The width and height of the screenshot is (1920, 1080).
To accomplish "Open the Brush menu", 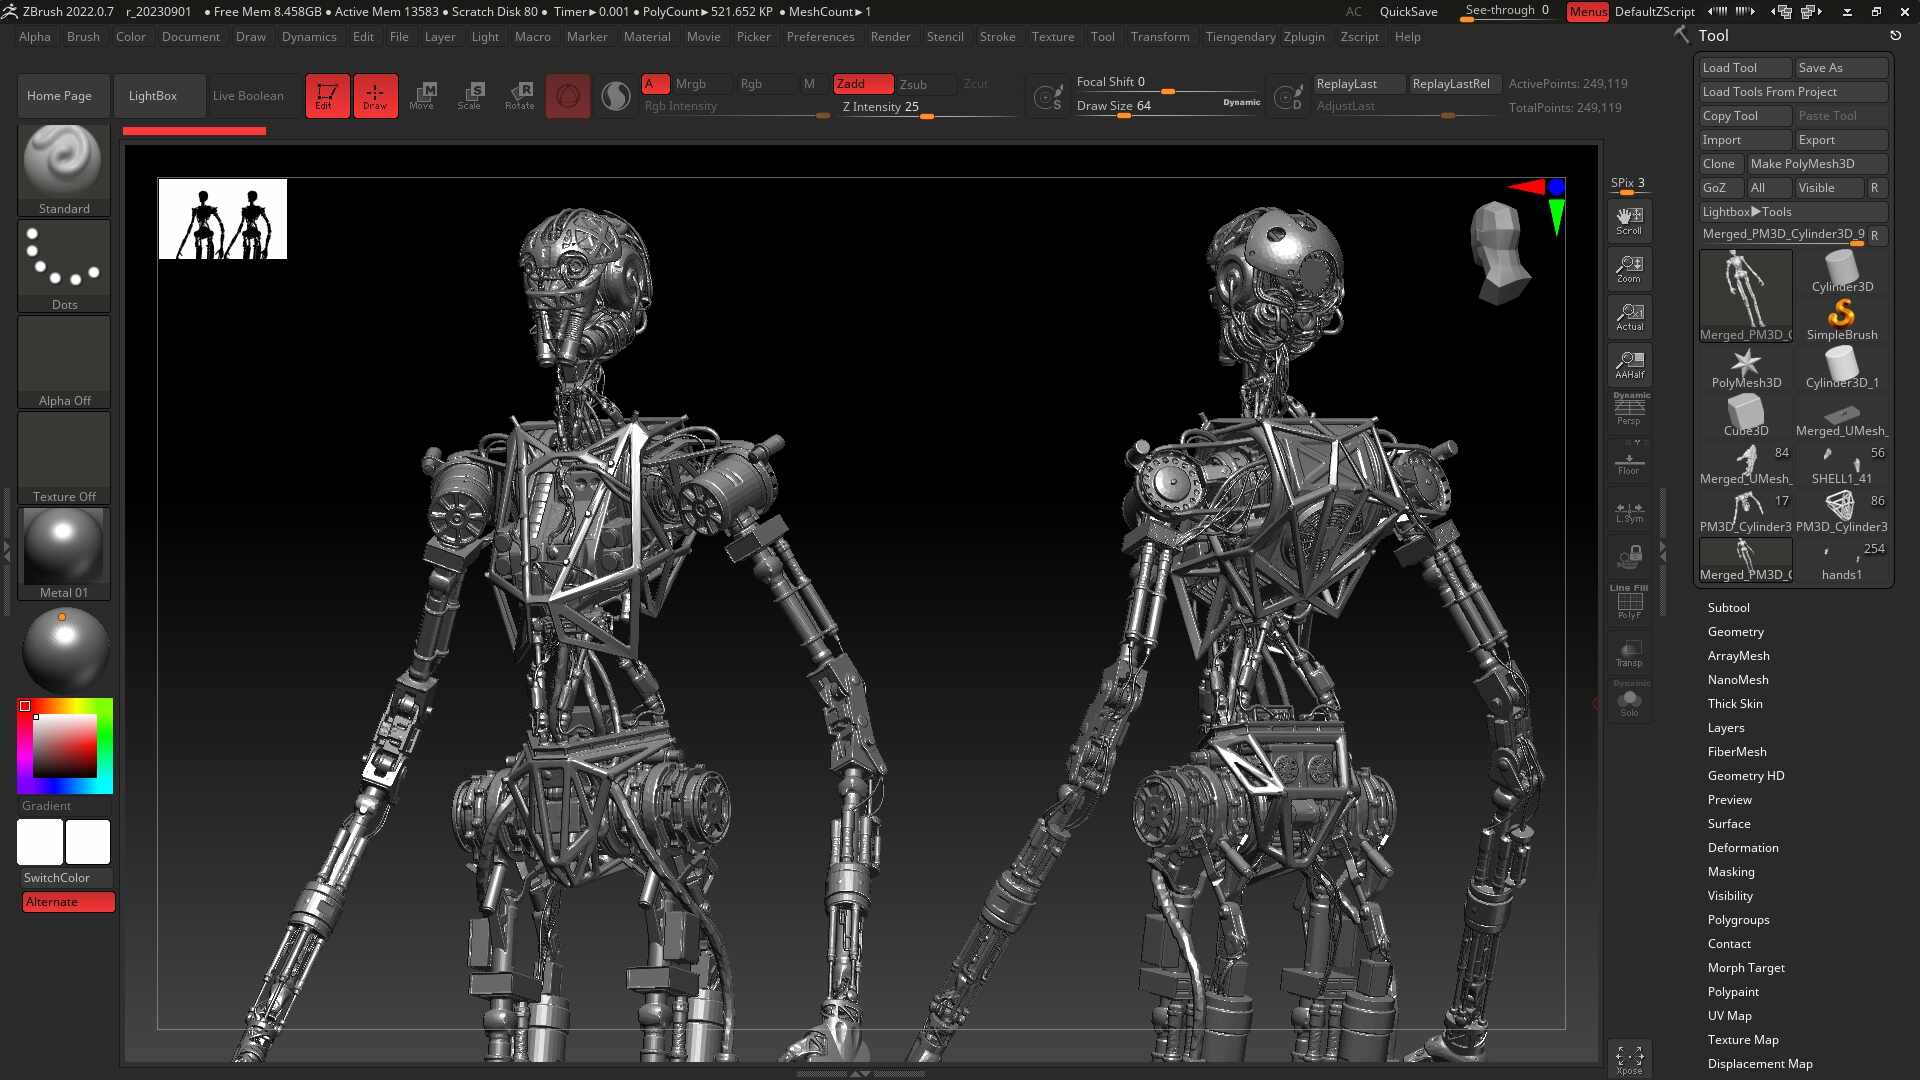I will [x=83, y=37].
